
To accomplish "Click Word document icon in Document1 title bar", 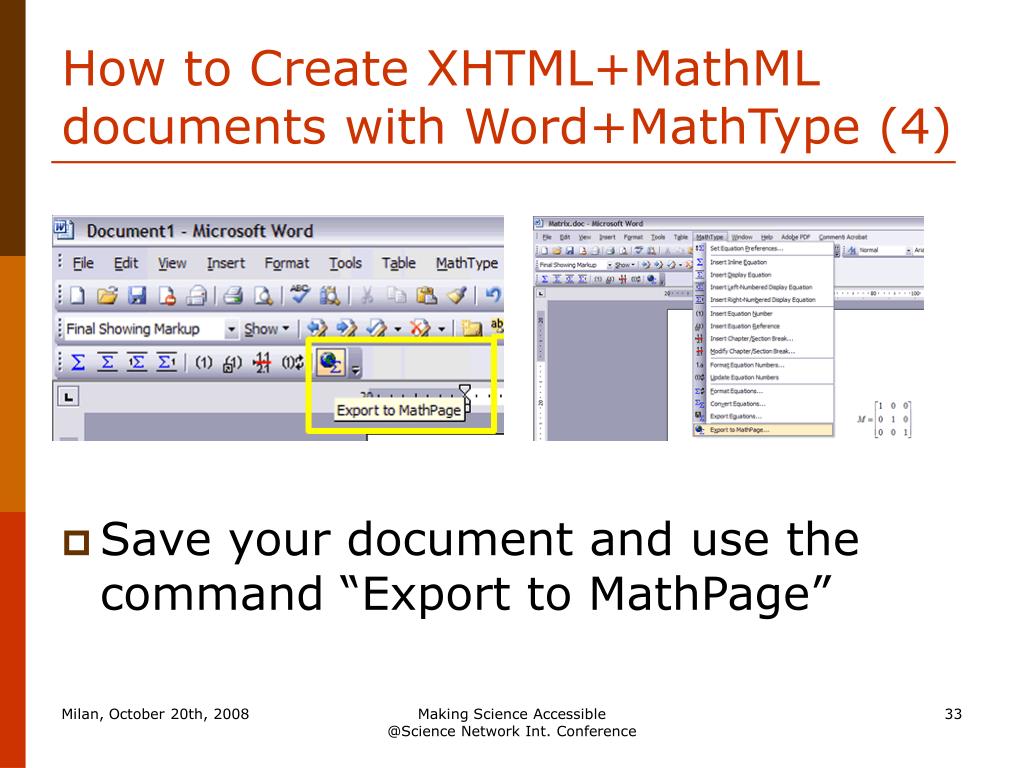I will point(63,230).
